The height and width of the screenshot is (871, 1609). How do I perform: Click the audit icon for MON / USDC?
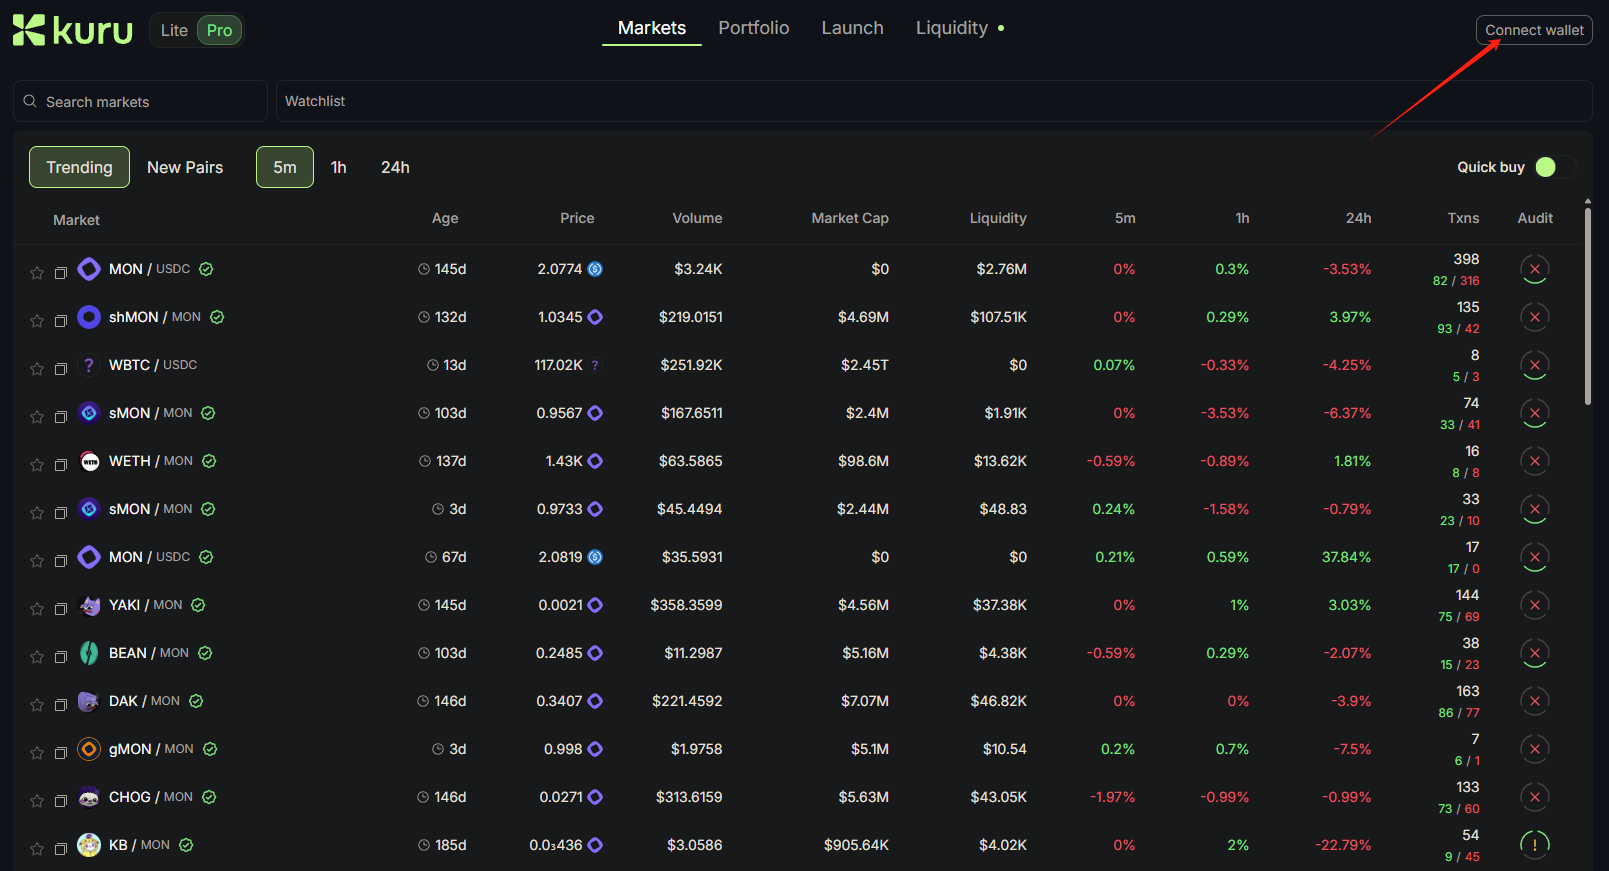click(1534, 269)
